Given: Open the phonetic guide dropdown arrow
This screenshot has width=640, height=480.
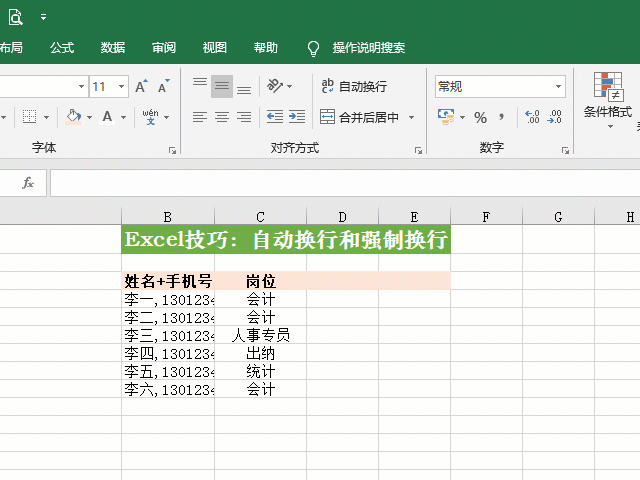Looking at the screenshot, I should [x=167, y=118].
